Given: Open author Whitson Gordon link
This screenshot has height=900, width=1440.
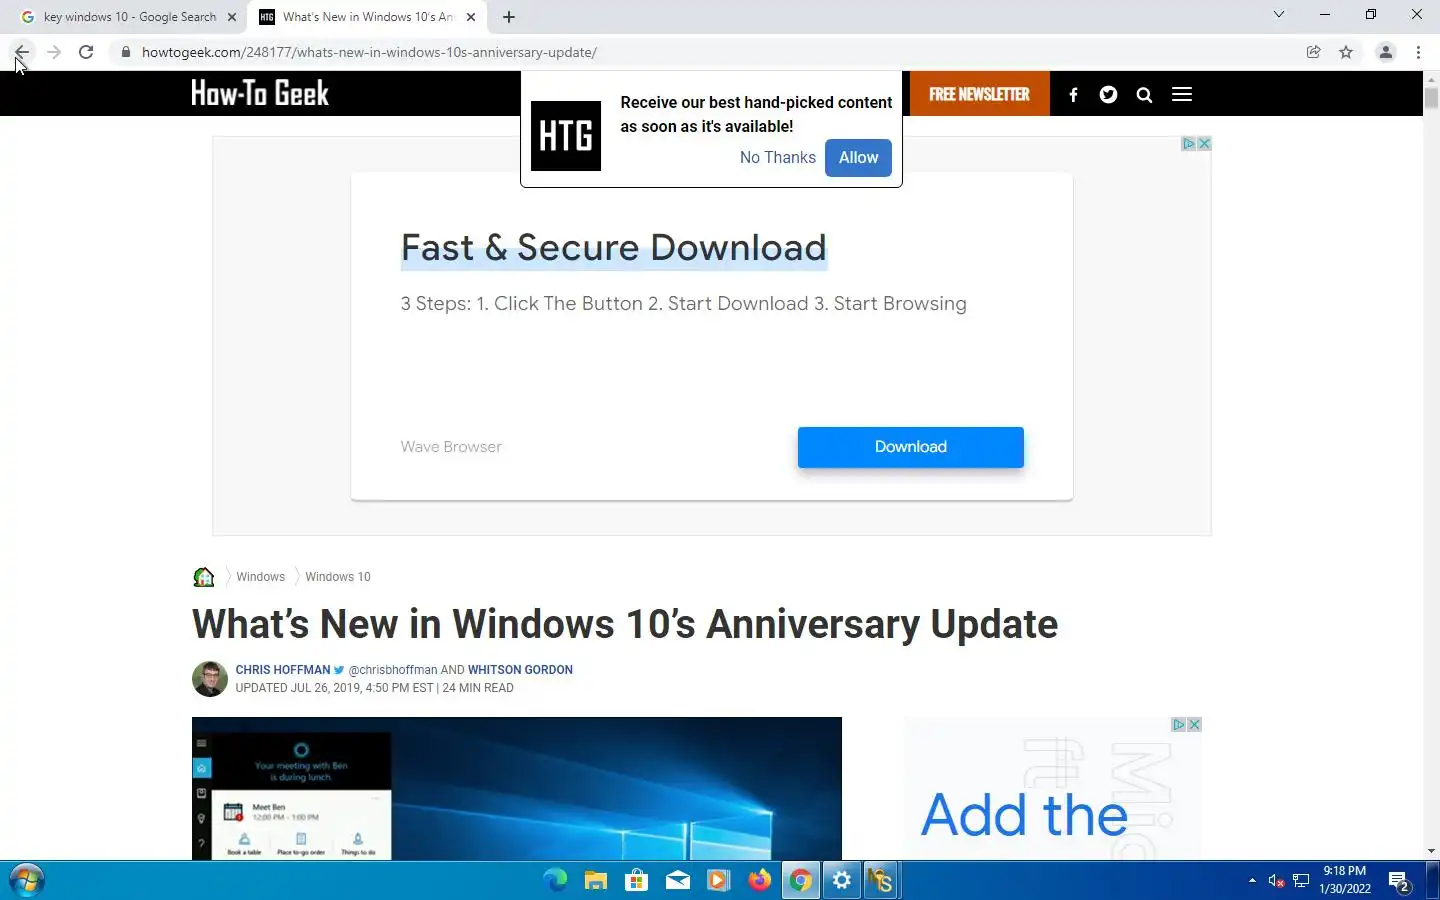Looking at the screenshot, I should [520, 670].
